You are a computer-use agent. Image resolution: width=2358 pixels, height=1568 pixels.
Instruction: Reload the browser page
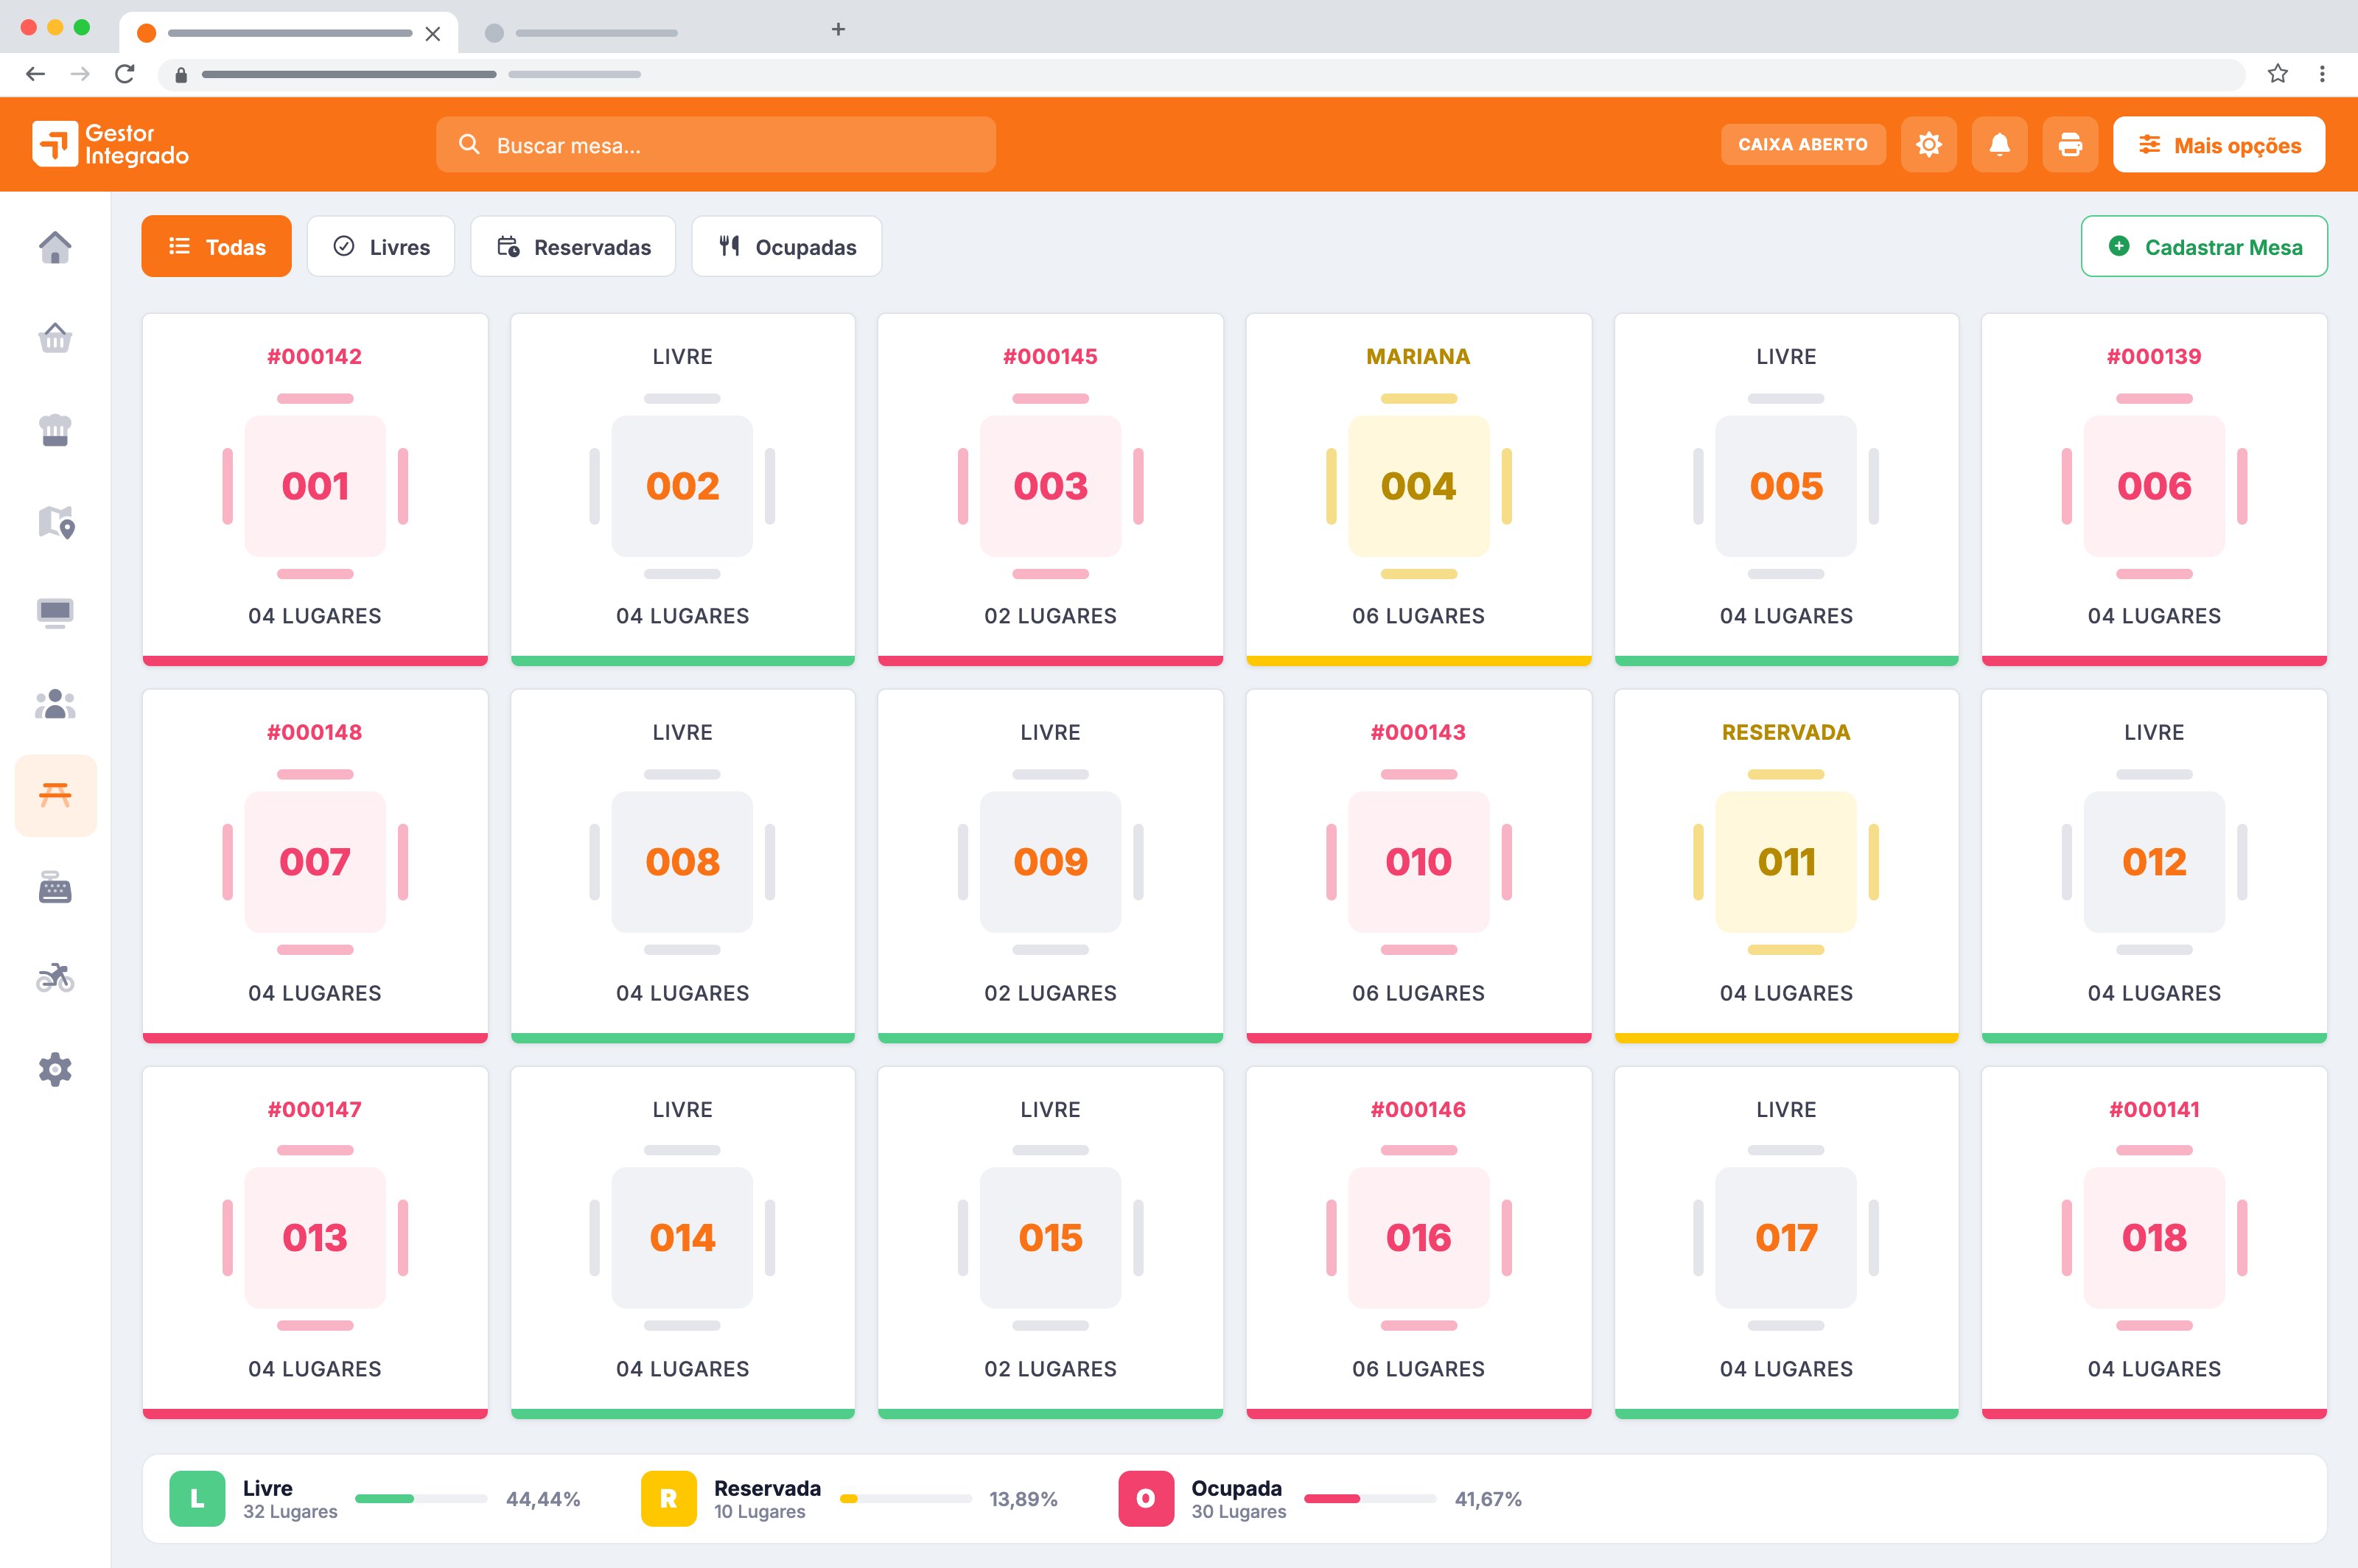125,74
